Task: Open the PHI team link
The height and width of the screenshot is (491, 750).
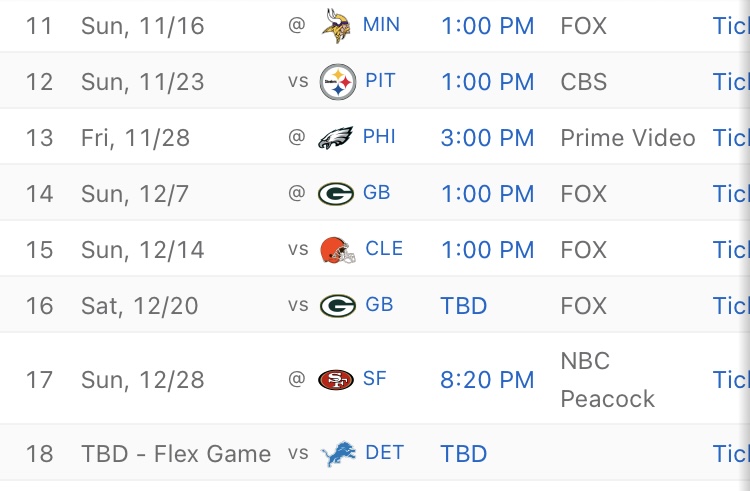Action: click(x=380, y=137)
